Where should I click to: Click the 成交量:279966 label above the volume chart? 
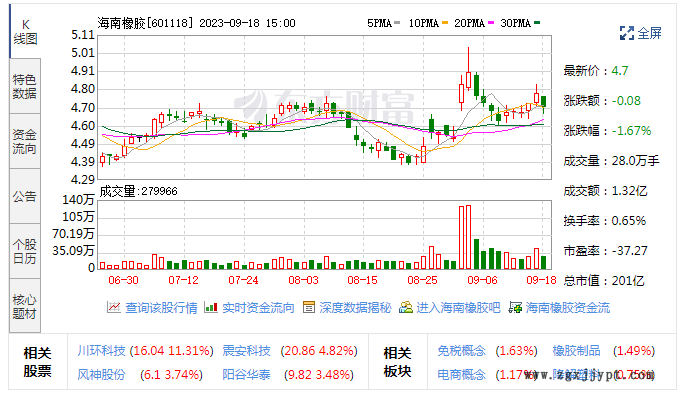(139, 191)
